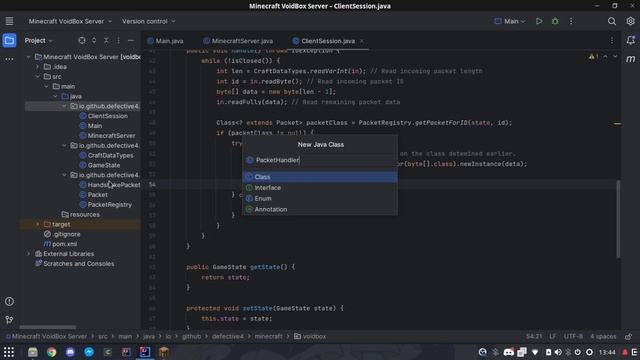Viewport: 640px width, 360px height.
Task: Collapse the main folder
Action: click(47, 86)
